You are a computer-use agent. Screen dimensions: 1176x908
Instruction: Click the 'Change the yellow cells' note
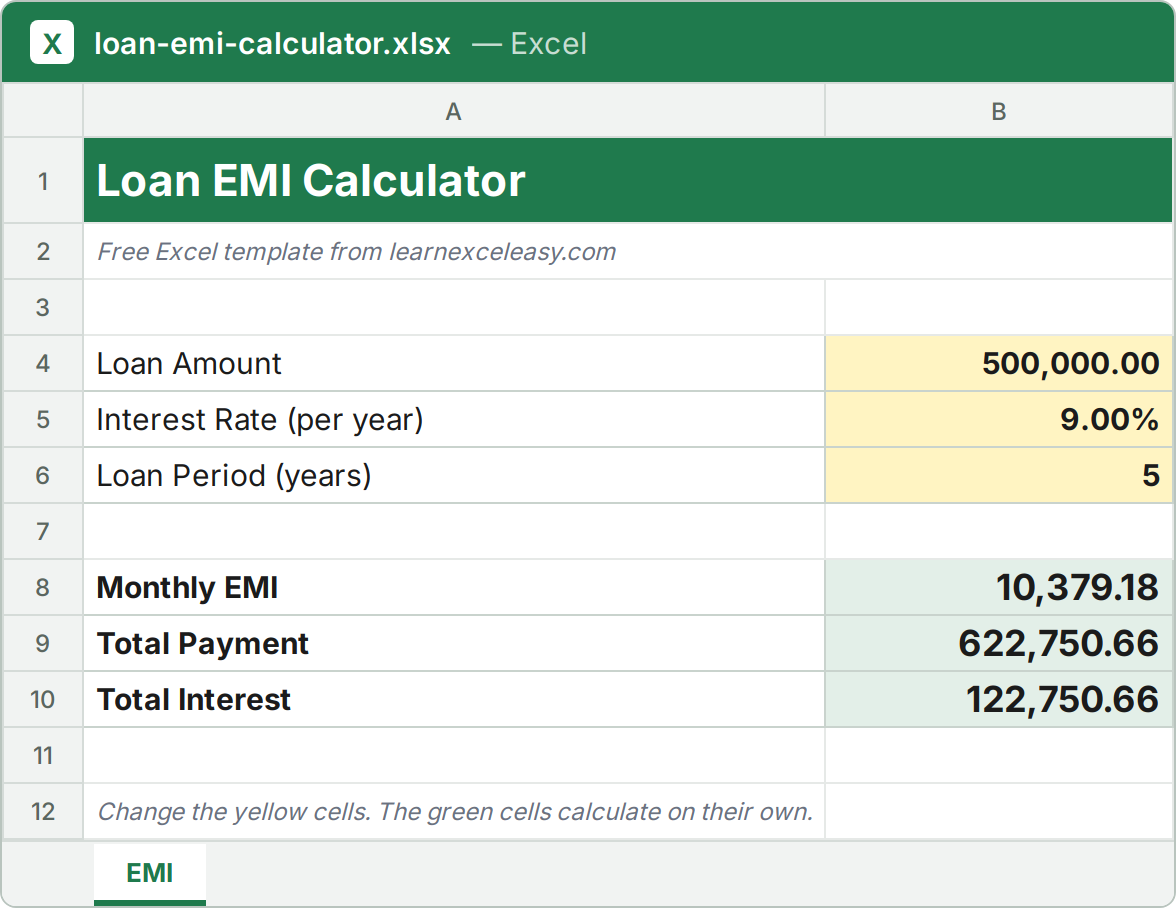click(x=454, y=811)
